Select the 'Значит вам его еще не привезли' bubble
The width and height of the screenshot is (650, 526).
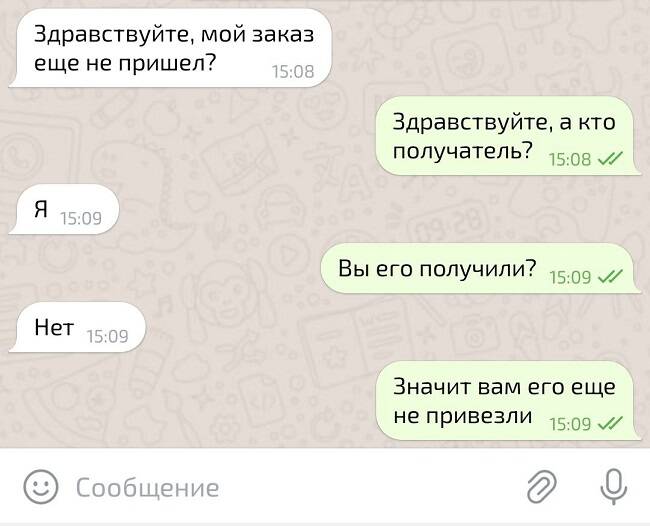pyautogui.click(x=508, y=401)
